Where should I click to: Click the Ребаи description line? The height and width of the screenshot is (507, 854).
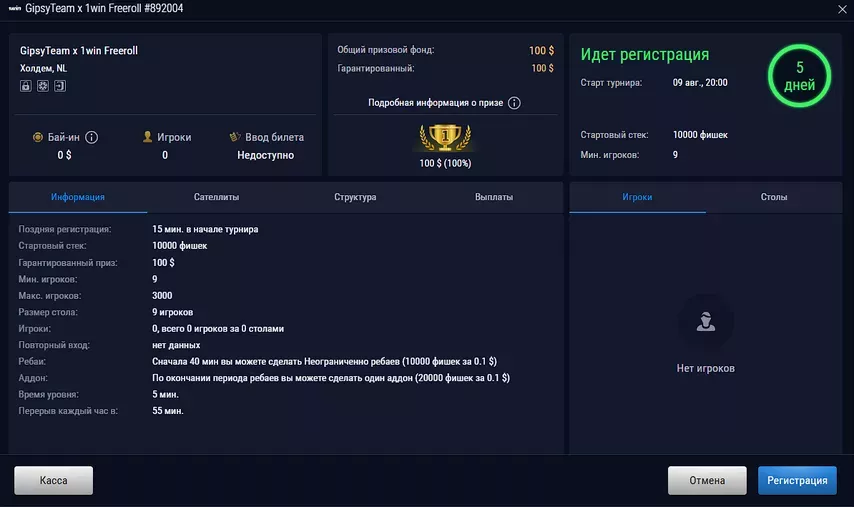point(324,362)
